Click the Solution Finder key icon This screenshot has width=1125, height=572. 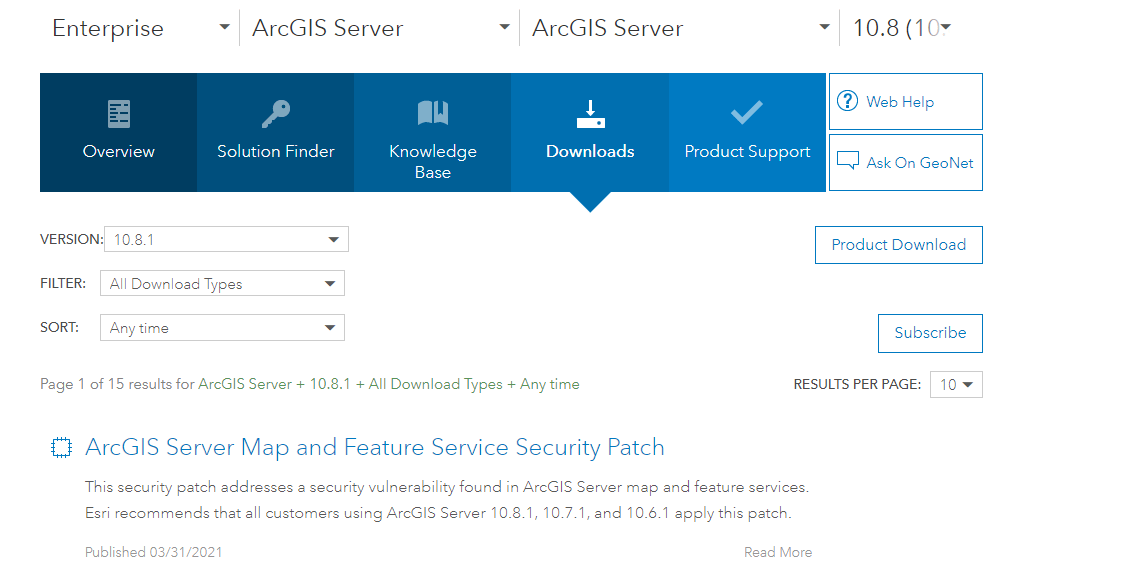[x=276, y=113]
